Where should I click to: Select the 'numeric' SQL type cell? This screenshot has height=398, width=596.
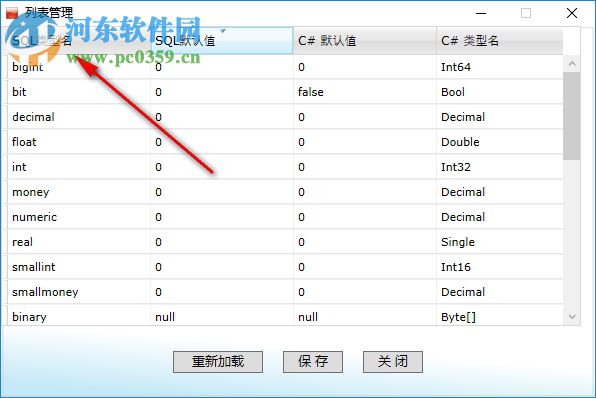[x=79, y=217]
